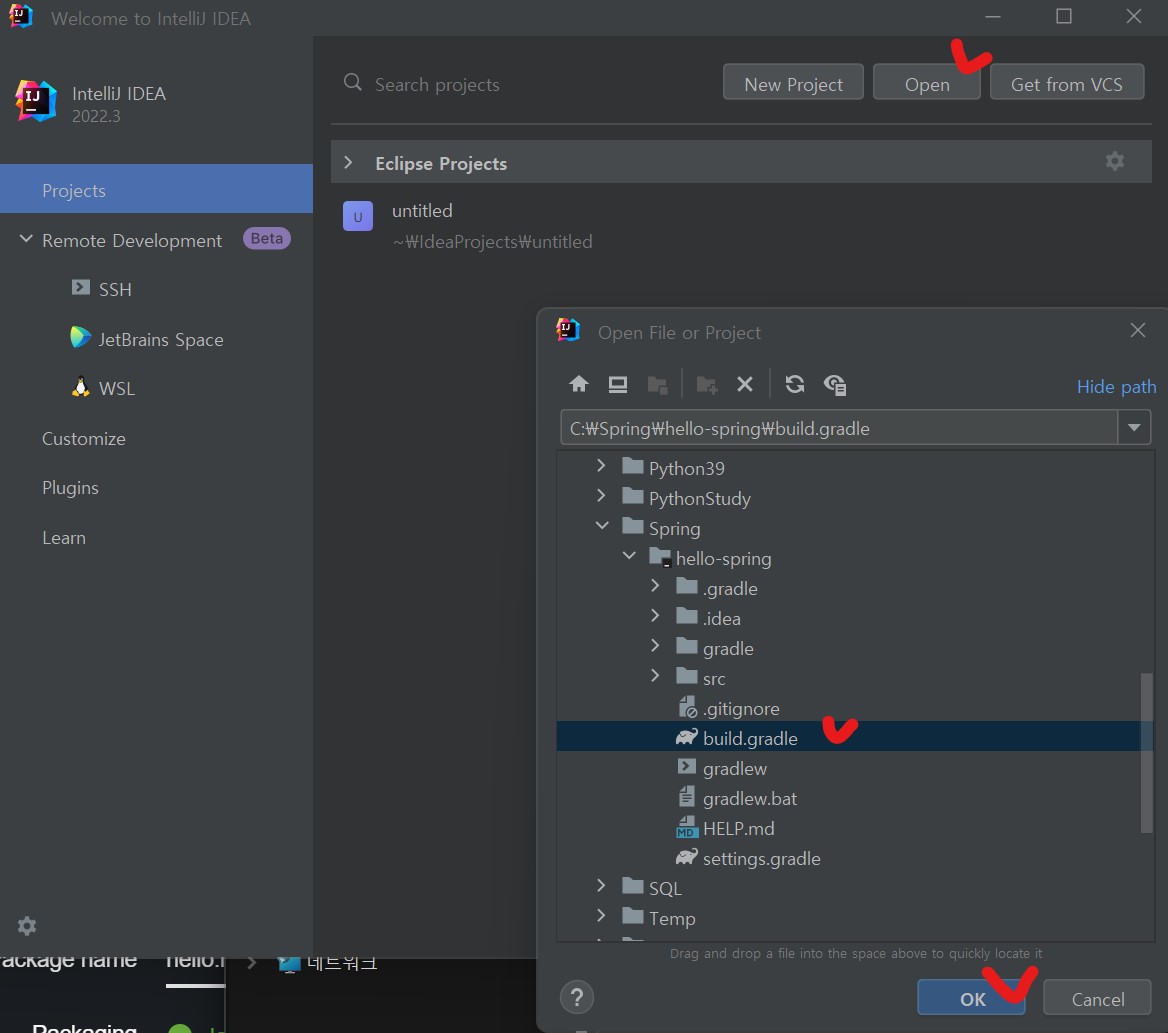Collapse the Remote Development section
The height and width of the screenshot is (1033, 1168).
tap(26, 239)
